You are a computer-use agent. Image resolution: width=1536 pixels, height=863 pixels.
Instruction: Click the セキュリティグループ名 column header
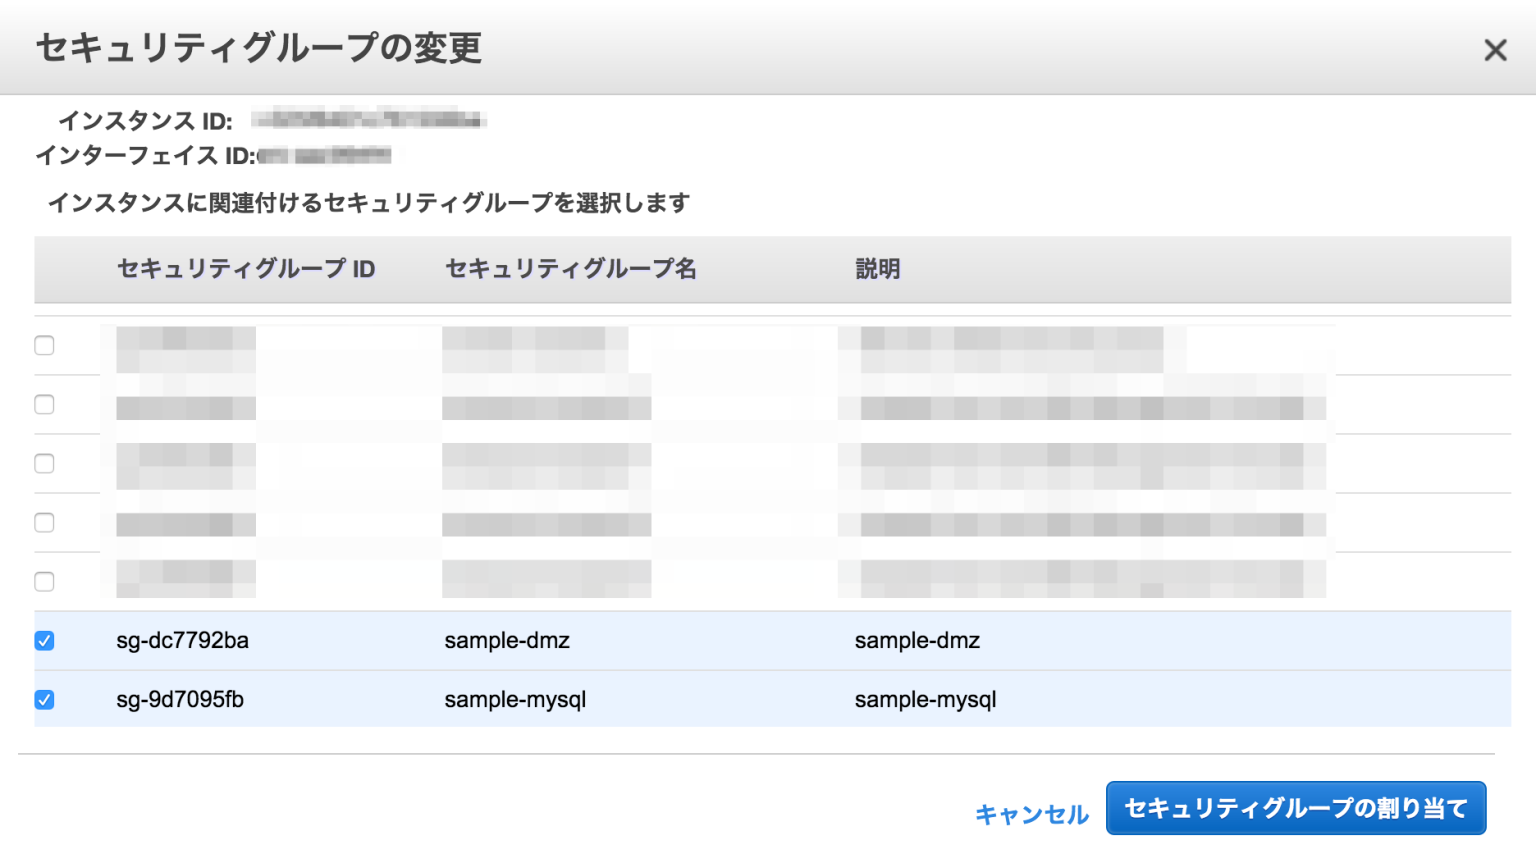point(570,269)
